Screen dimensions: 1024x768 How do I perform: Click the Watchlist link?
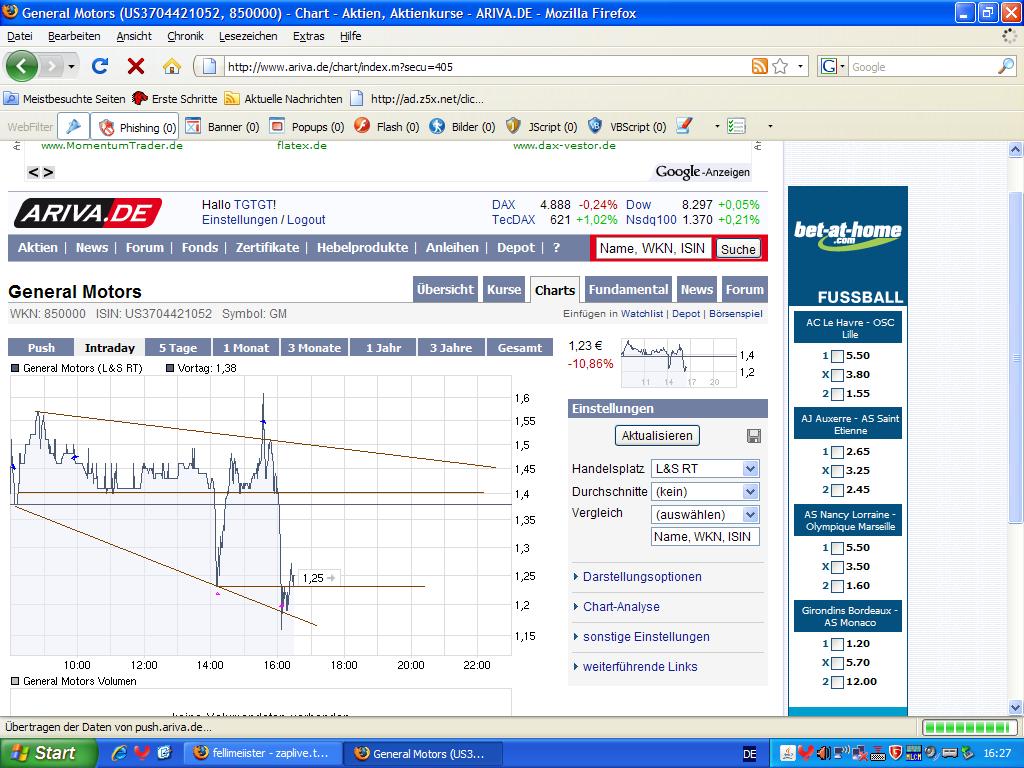[641, 313]
